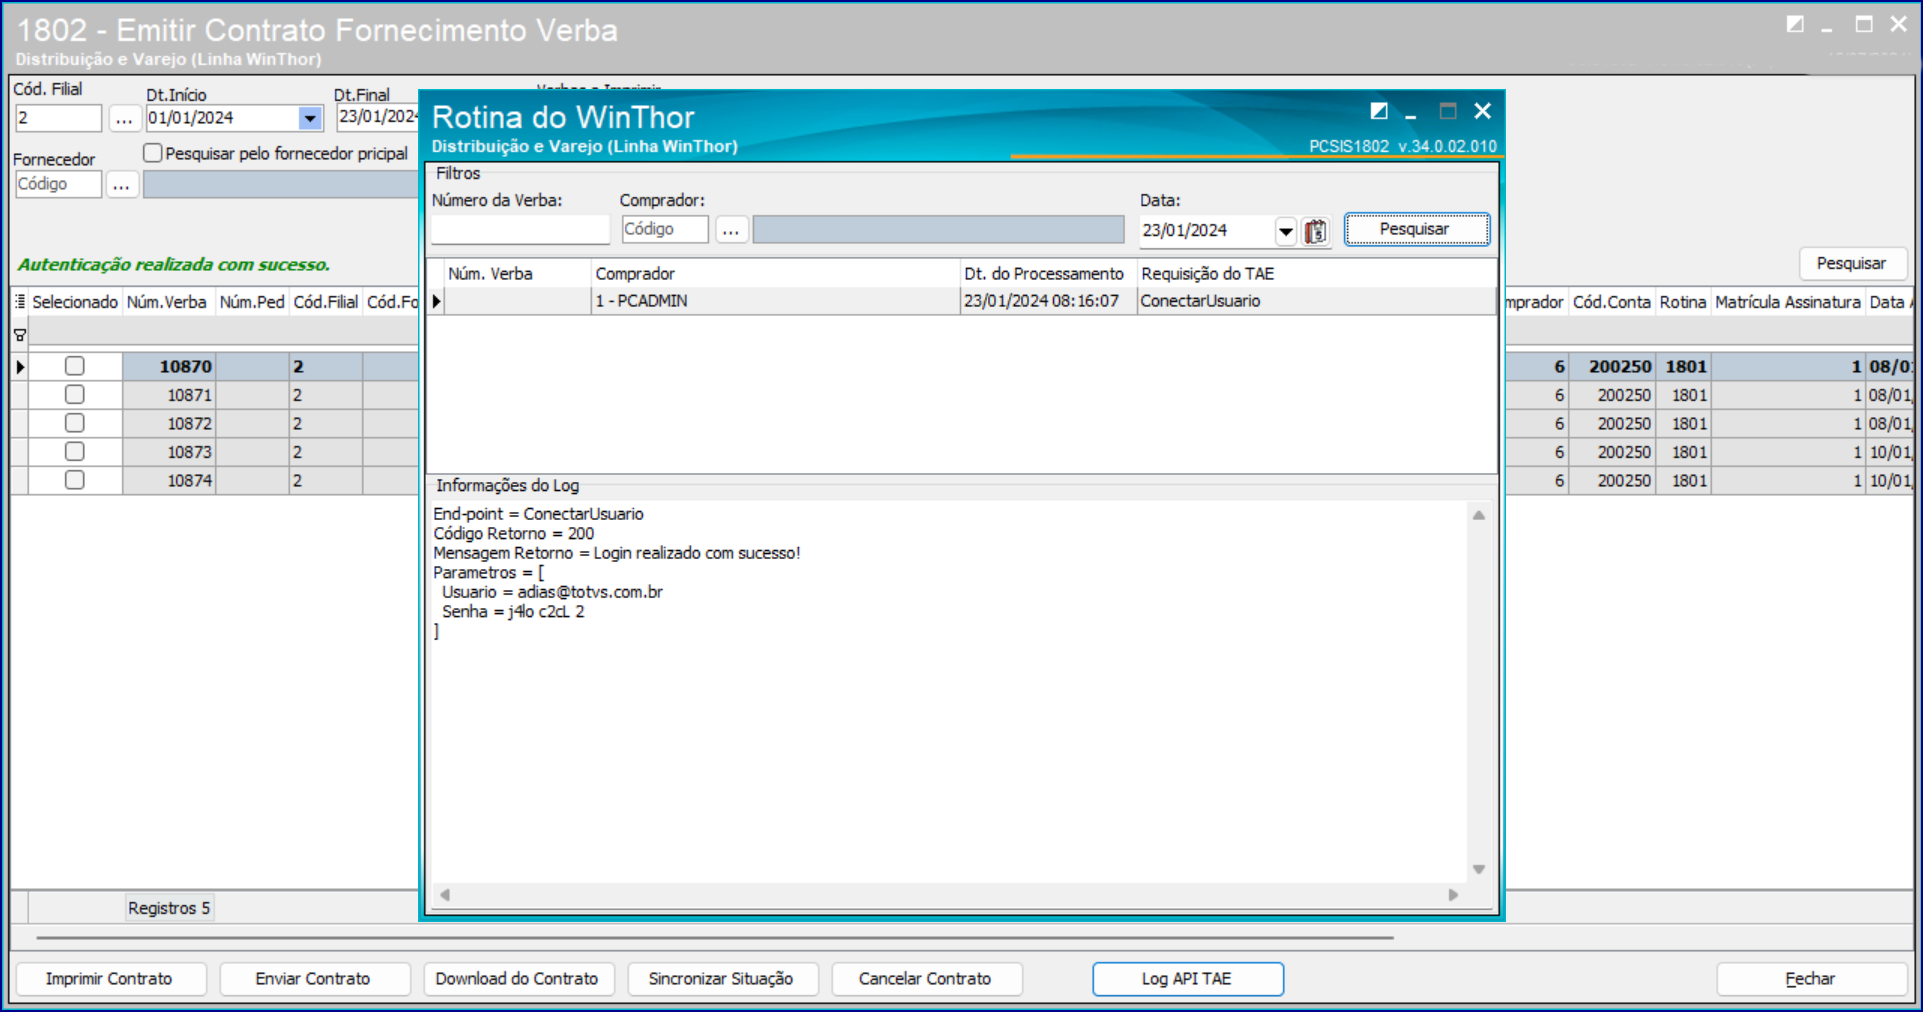Click the Comprador Código input field
The image size is (1923, 1012).
click(665, 229)
